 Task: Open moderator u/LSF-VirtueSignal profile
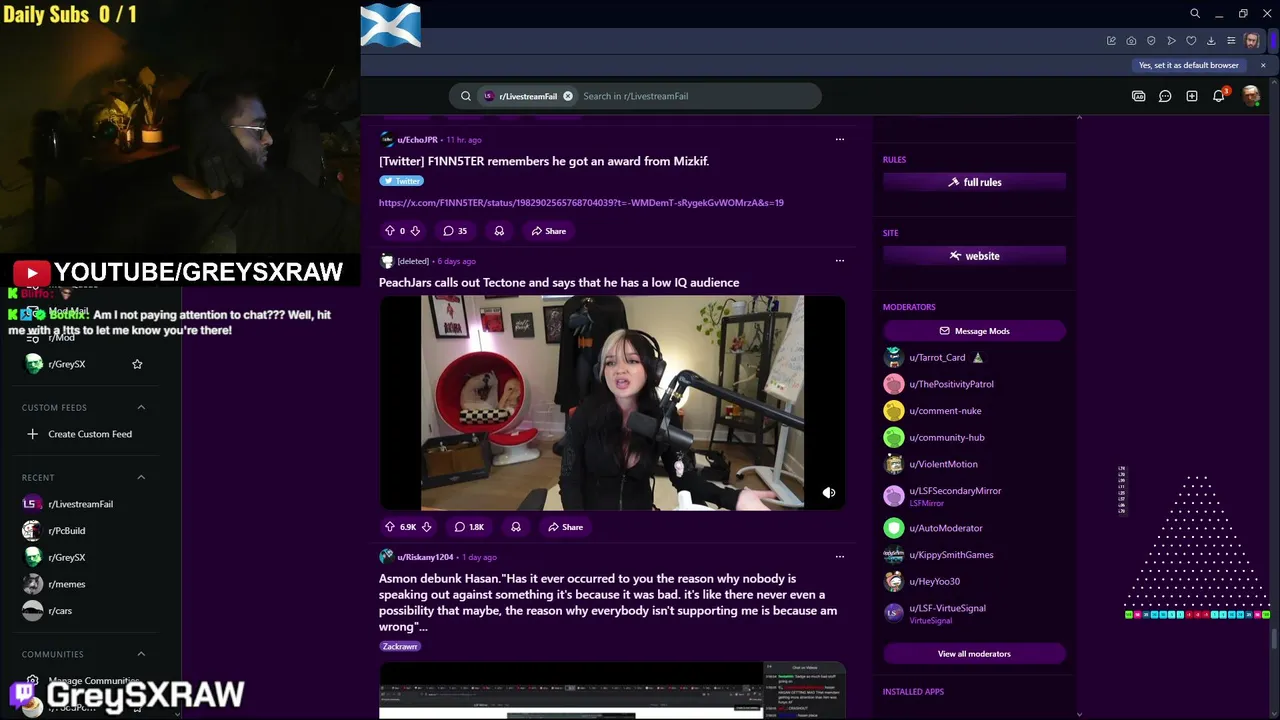947,608
